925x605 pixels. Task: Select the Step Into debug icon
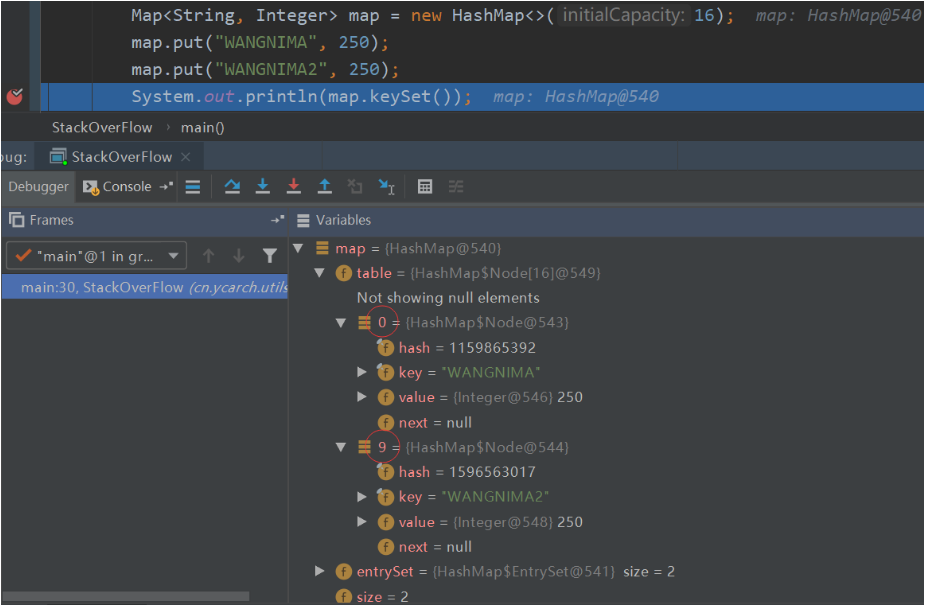[263, 186]
